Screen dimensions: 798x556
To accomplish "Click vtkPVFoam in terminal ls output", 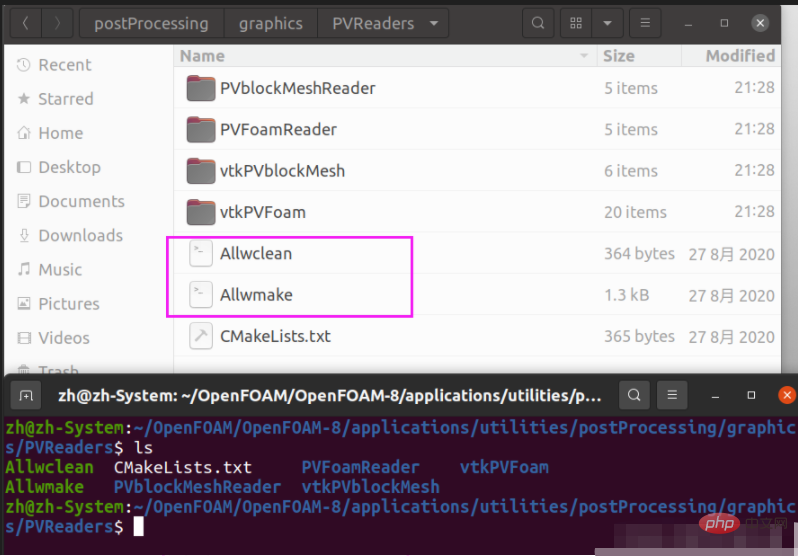I will [x=504, y=467].
